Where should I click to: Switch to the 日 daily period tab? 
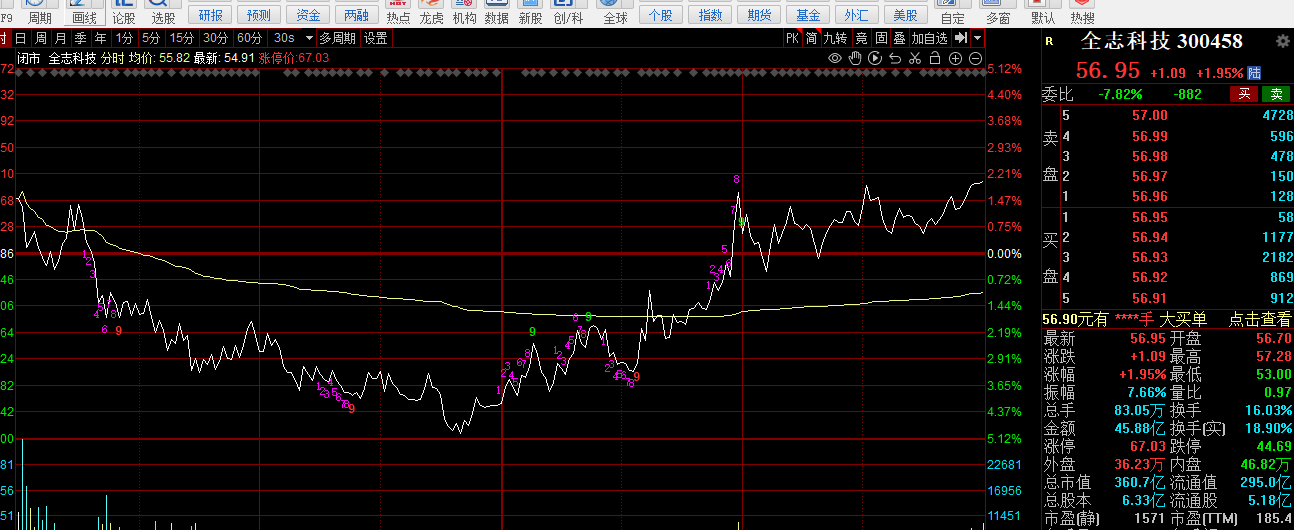(x=20, y=38)
